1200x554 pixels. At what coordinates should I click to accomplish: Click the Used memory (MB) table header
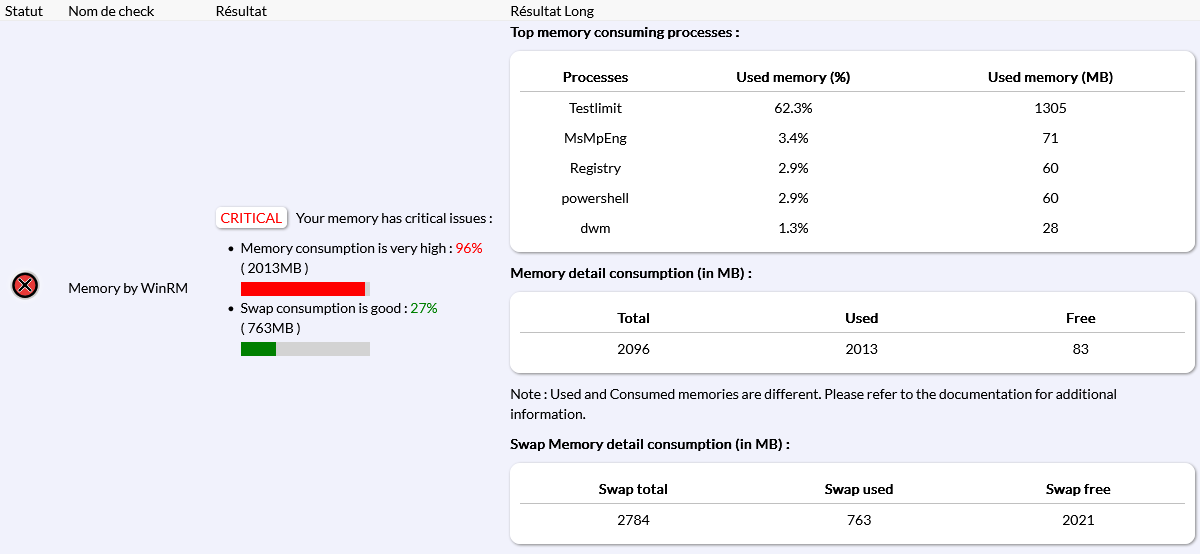1050,77
